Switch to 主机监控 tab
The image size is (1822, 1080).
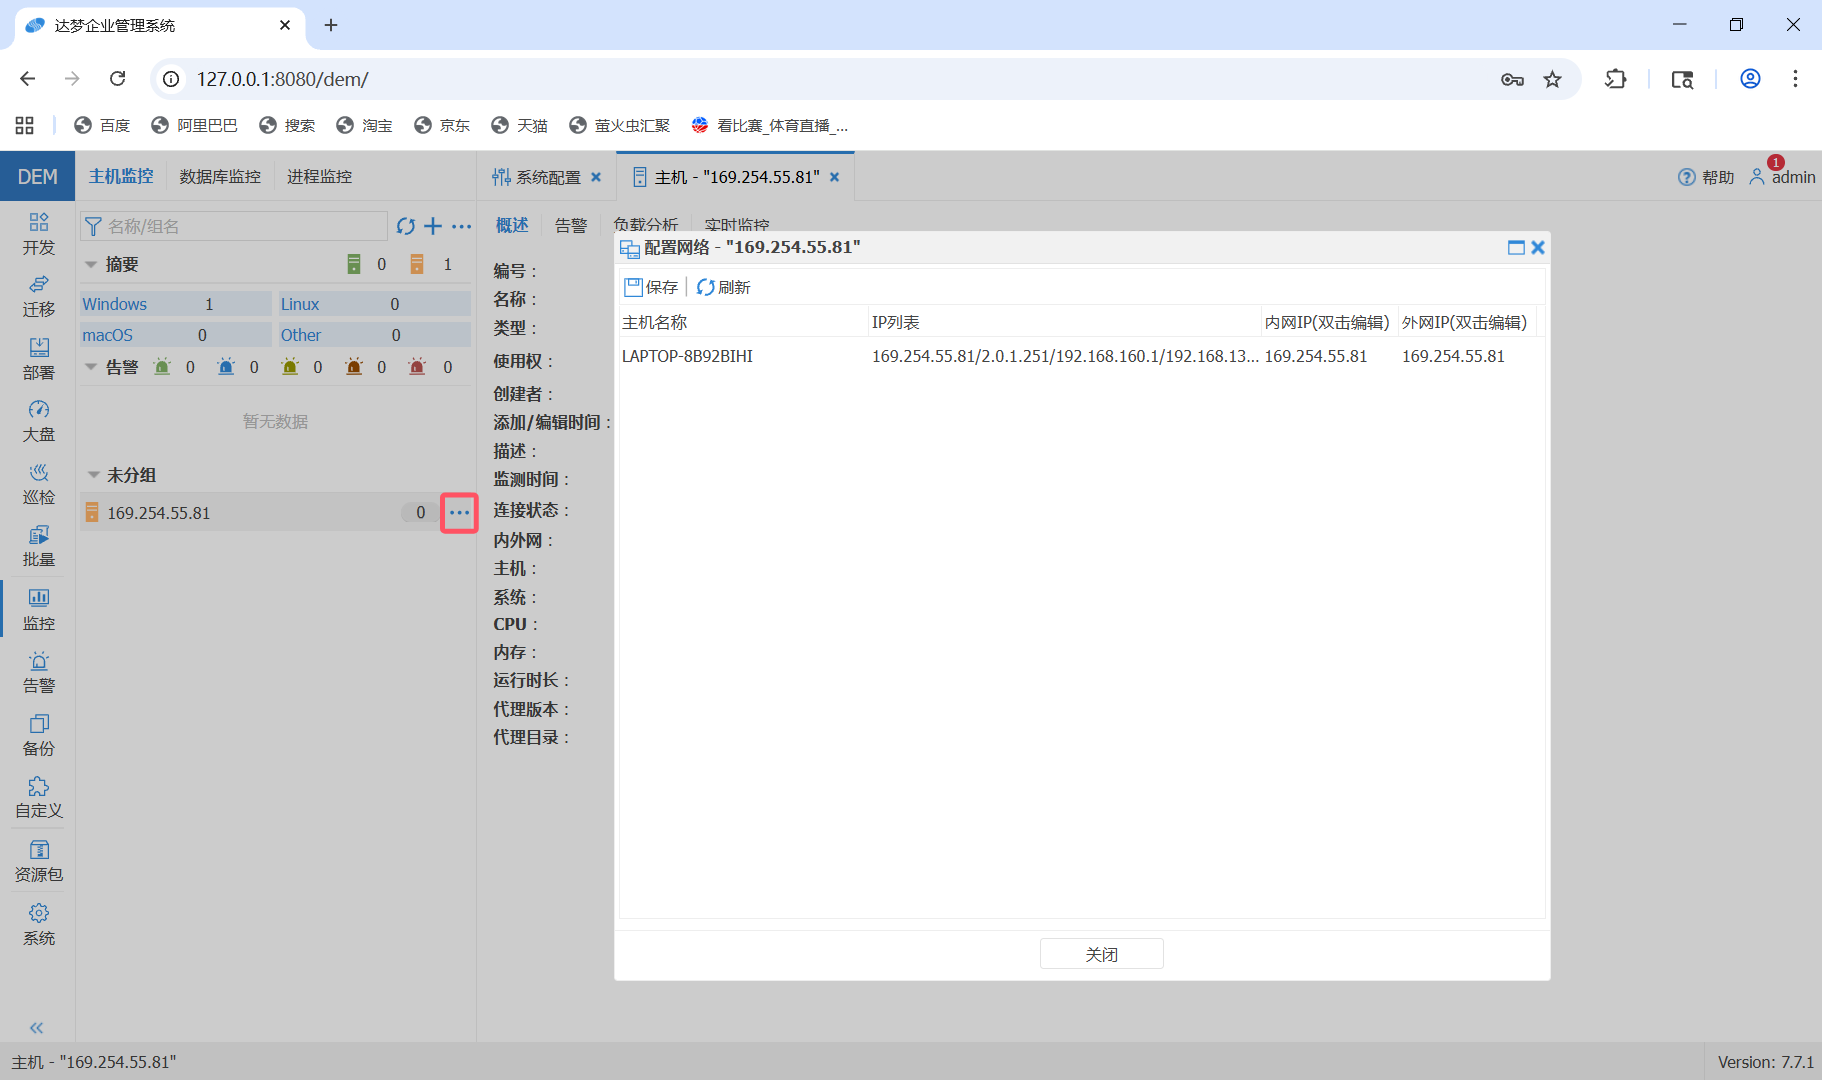point(121,176)
